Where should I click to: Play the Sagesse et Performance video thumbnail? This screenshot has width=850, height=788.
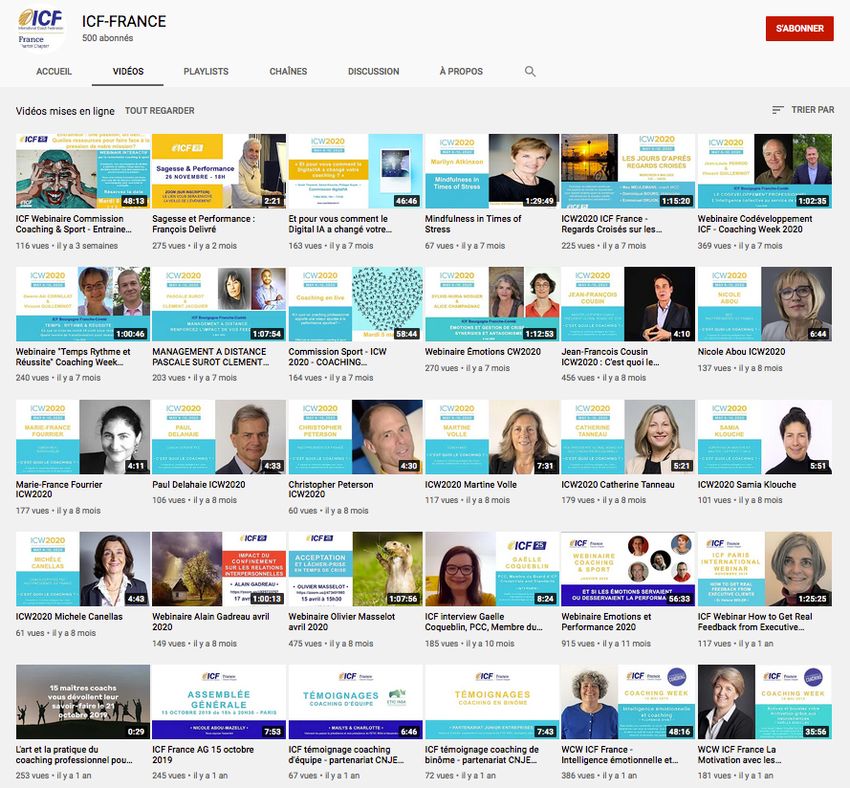(x=218, y=171)
